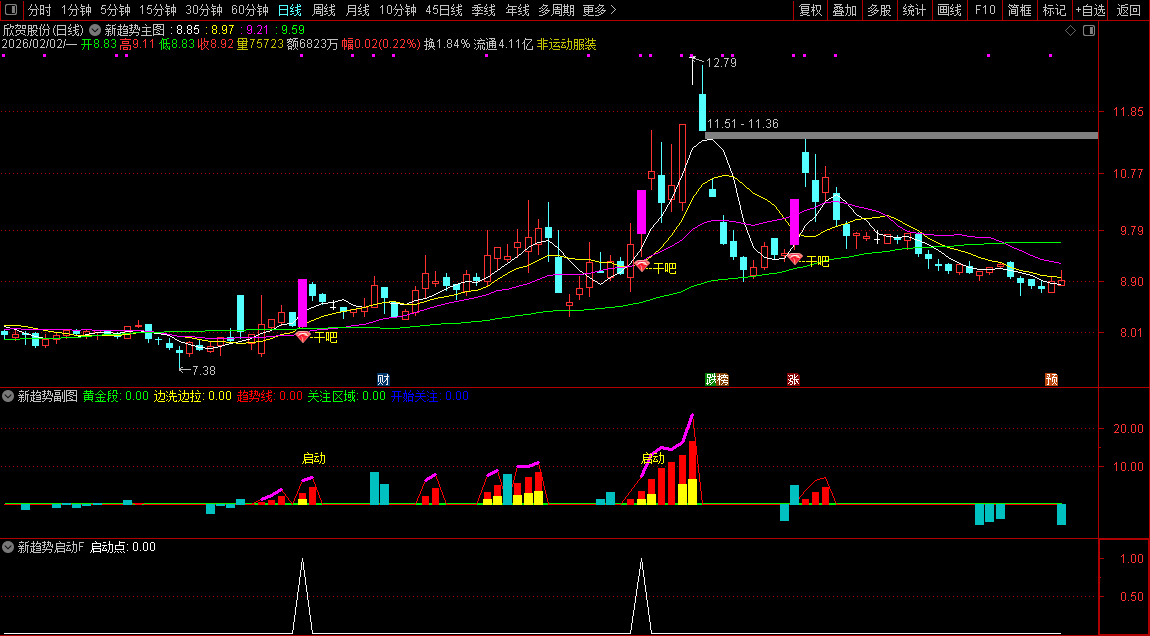Click the 标记 mark button
This screenshot has width=1150, height=636.
pyautogui.click(x=1054, y=10)
